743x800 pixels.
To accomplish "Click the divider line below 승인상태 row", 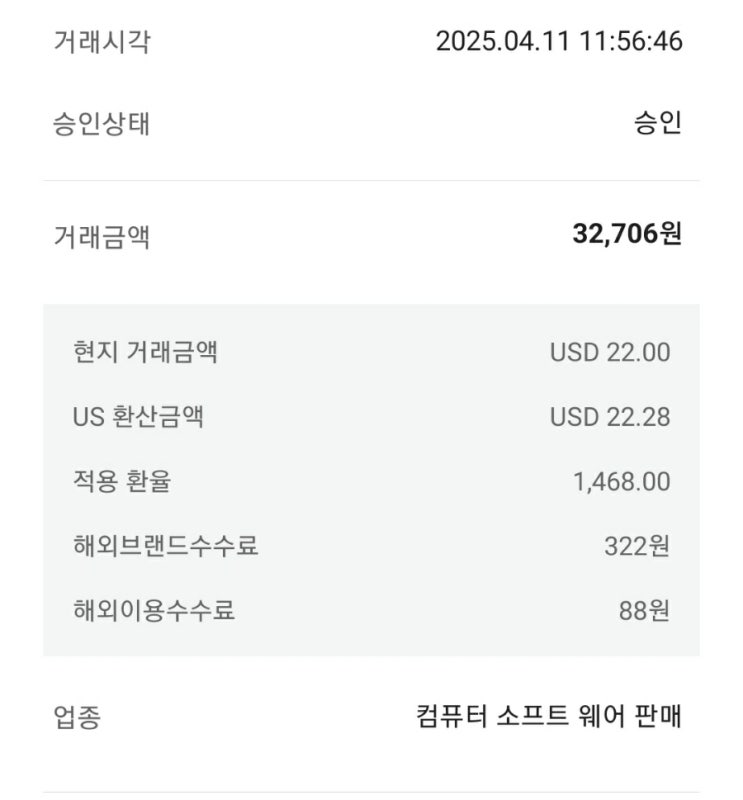I will 371,181.
